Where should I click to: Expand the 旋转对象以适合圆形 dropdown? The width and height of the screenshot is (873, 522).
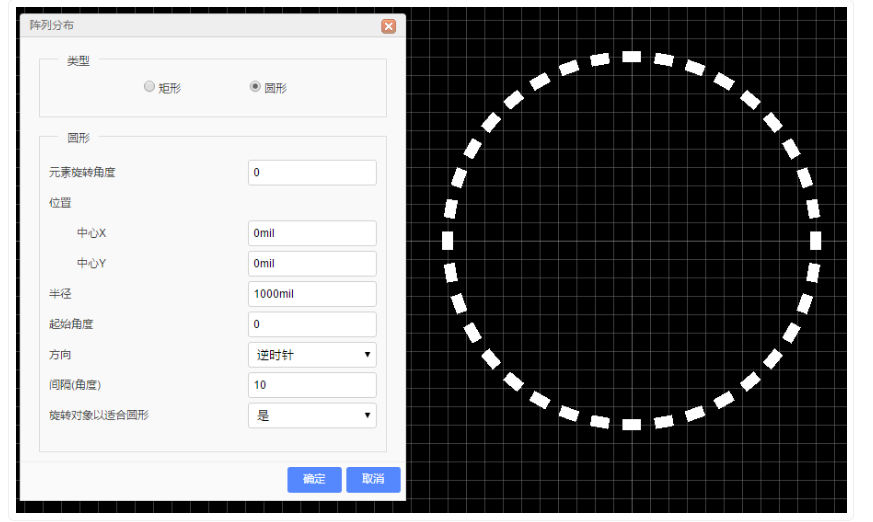pos(312,415)
